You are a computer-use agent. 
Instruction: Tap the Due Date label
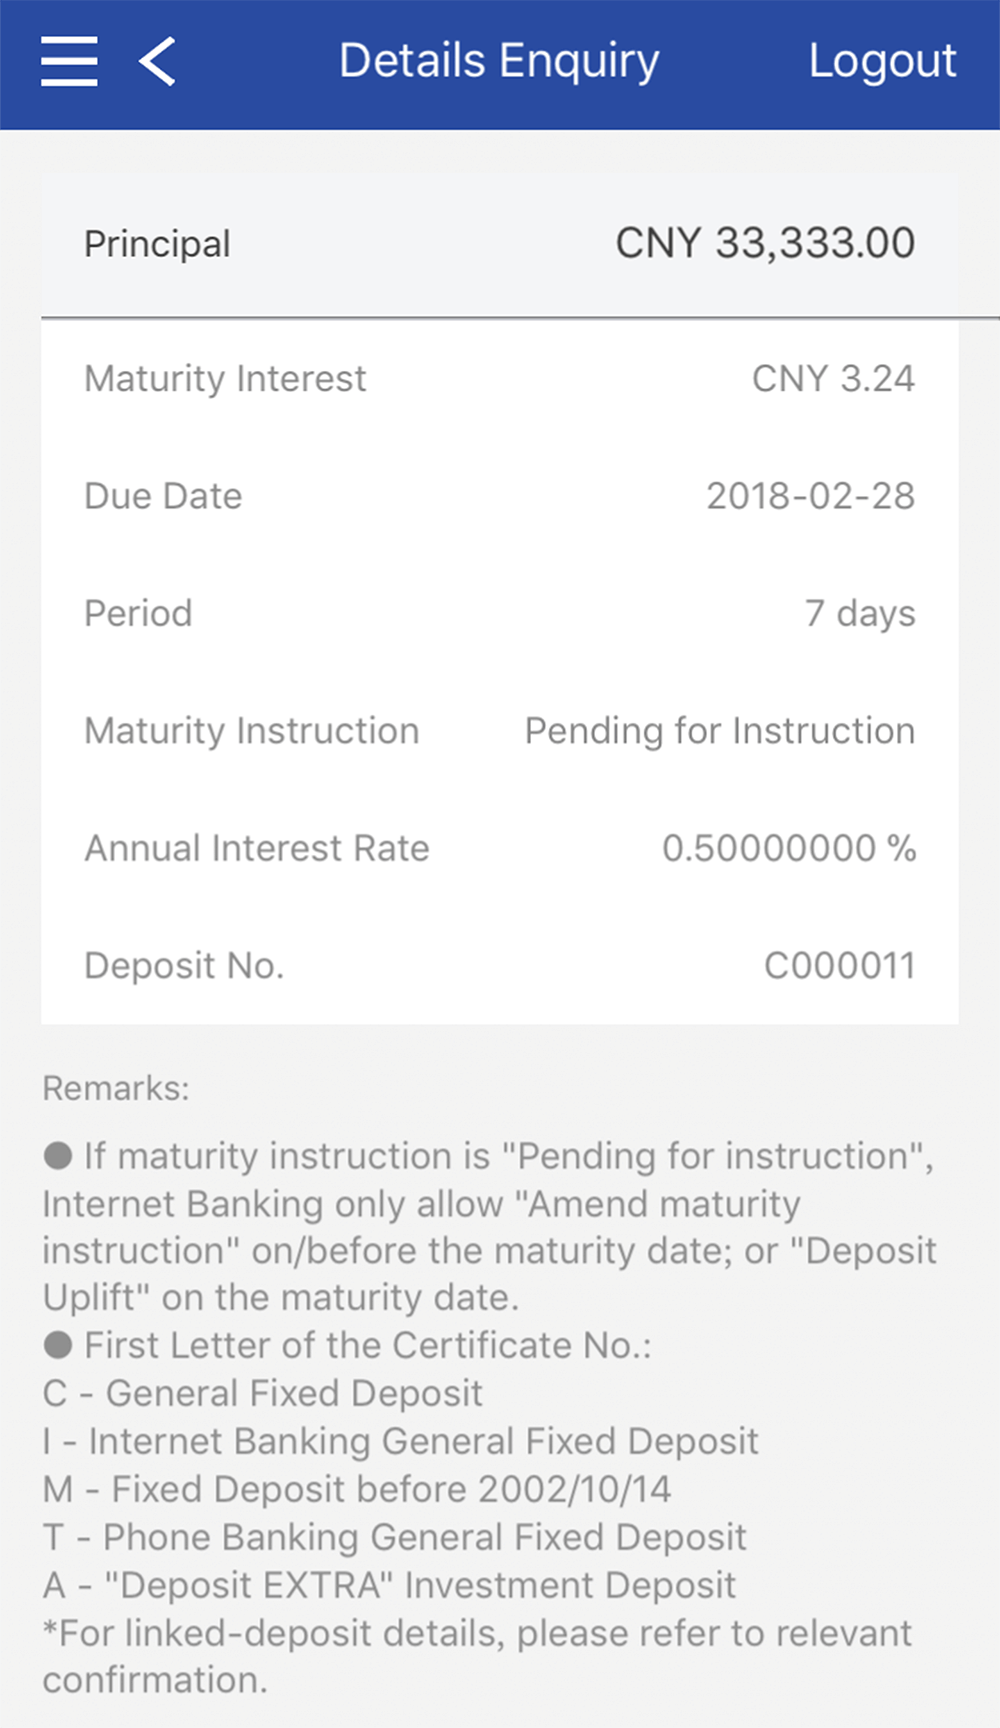coord(163,496)
